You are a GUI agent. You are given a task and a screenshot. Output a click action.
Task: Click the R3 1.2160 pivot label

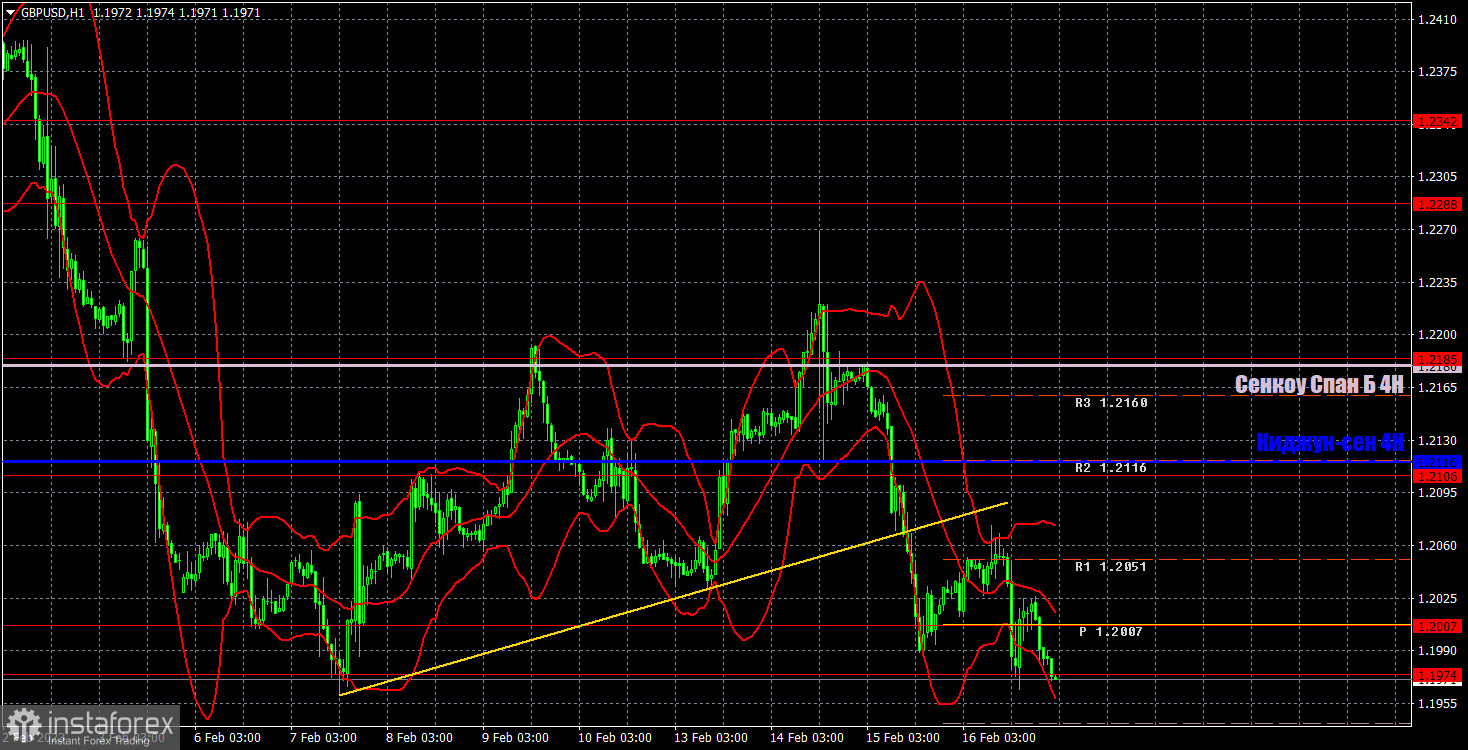tap(1111, 403)
